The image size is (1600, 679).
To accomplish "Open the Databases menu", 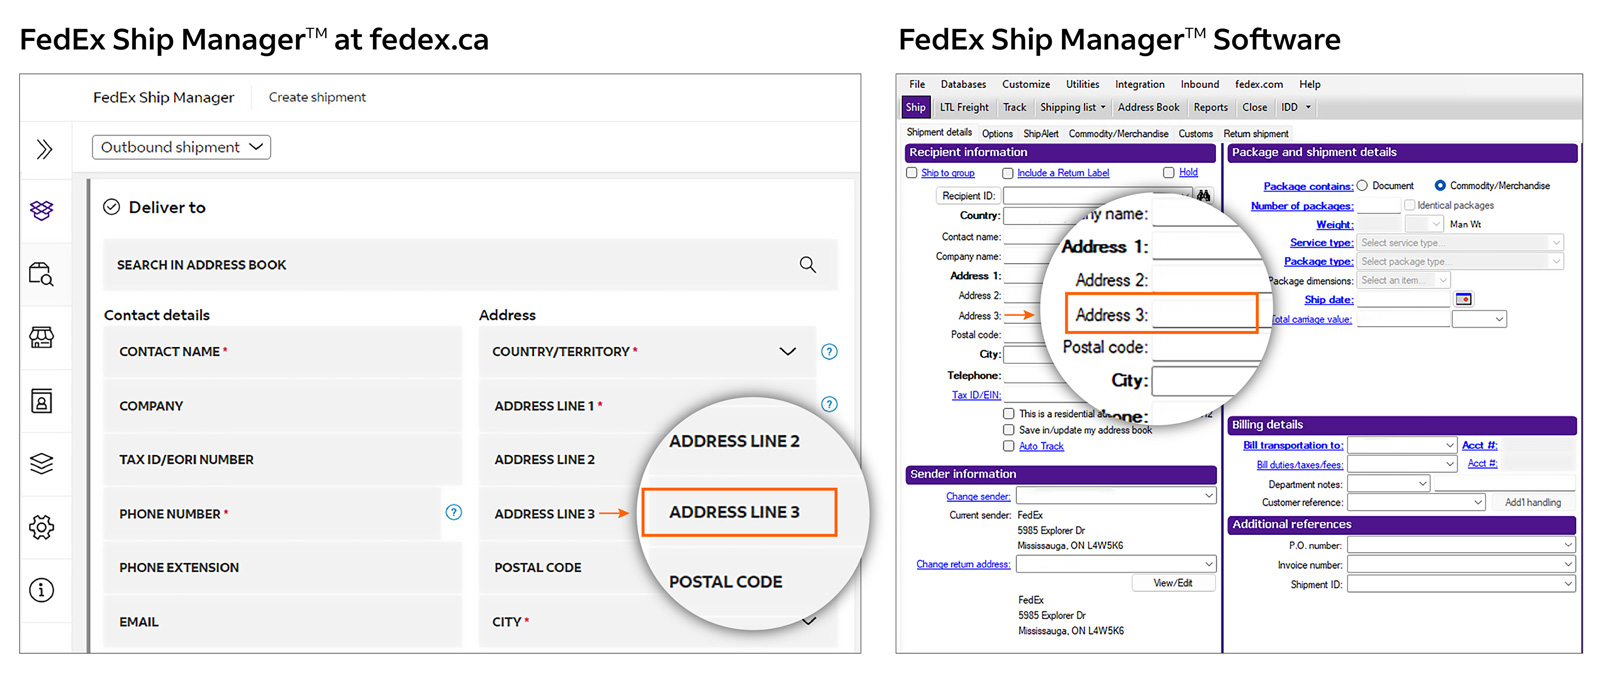I will click(x=963, y=85).
